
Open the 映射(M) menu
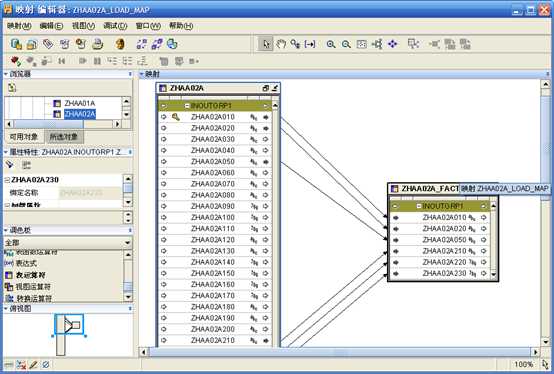pos(19,26)
